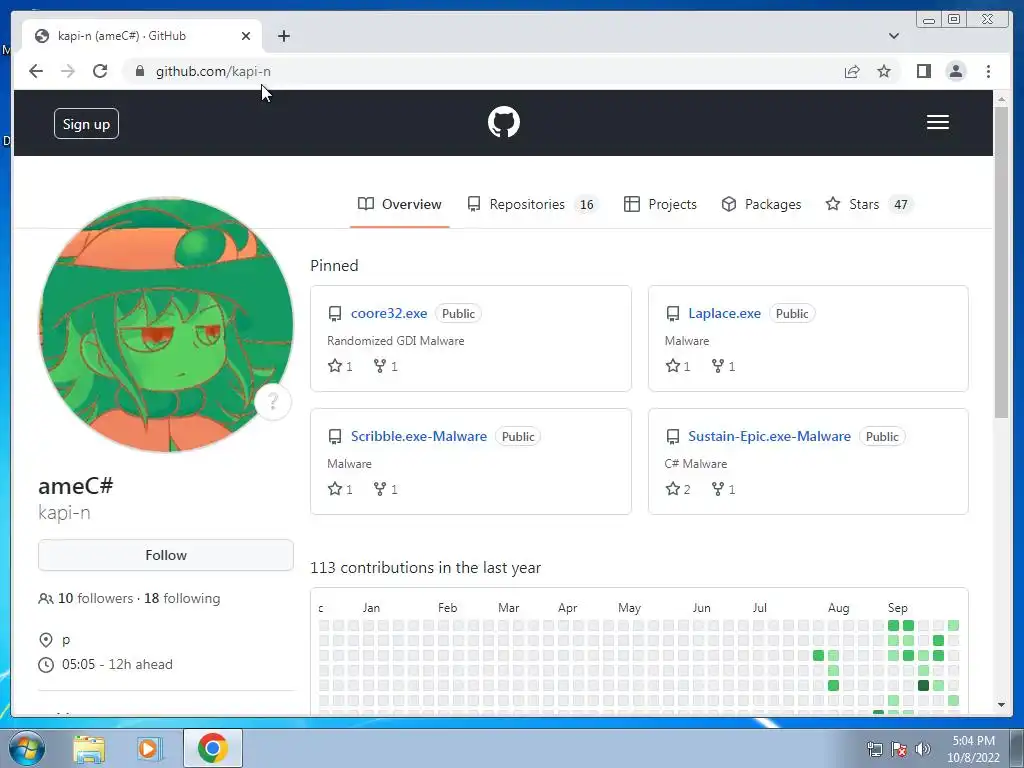Open the Stars tab
1024x768 pixels.
point(869,204)
